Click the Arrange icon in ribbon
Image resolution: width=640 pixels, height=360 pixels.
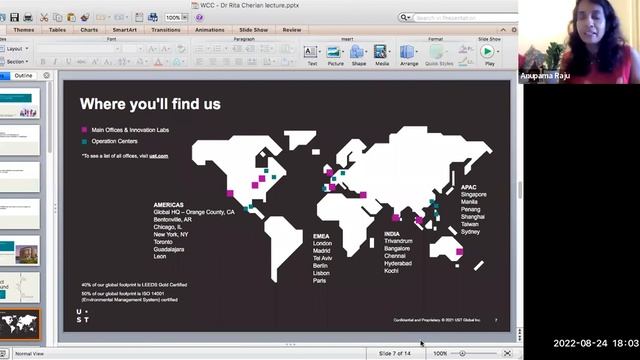pyautogui.click(x=407, y=52)
